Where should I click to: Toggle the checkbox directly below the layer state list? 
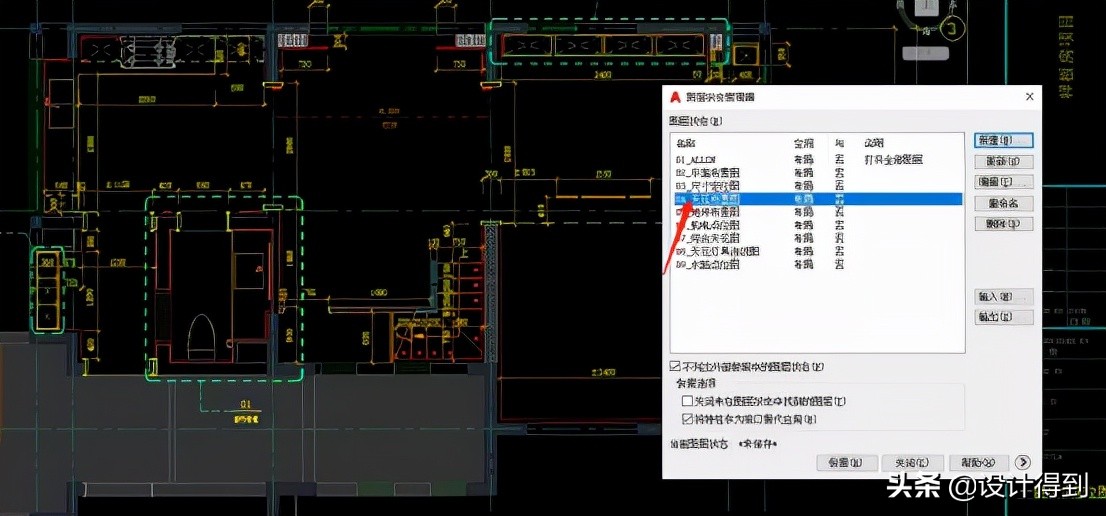click(x=675, y=367)
